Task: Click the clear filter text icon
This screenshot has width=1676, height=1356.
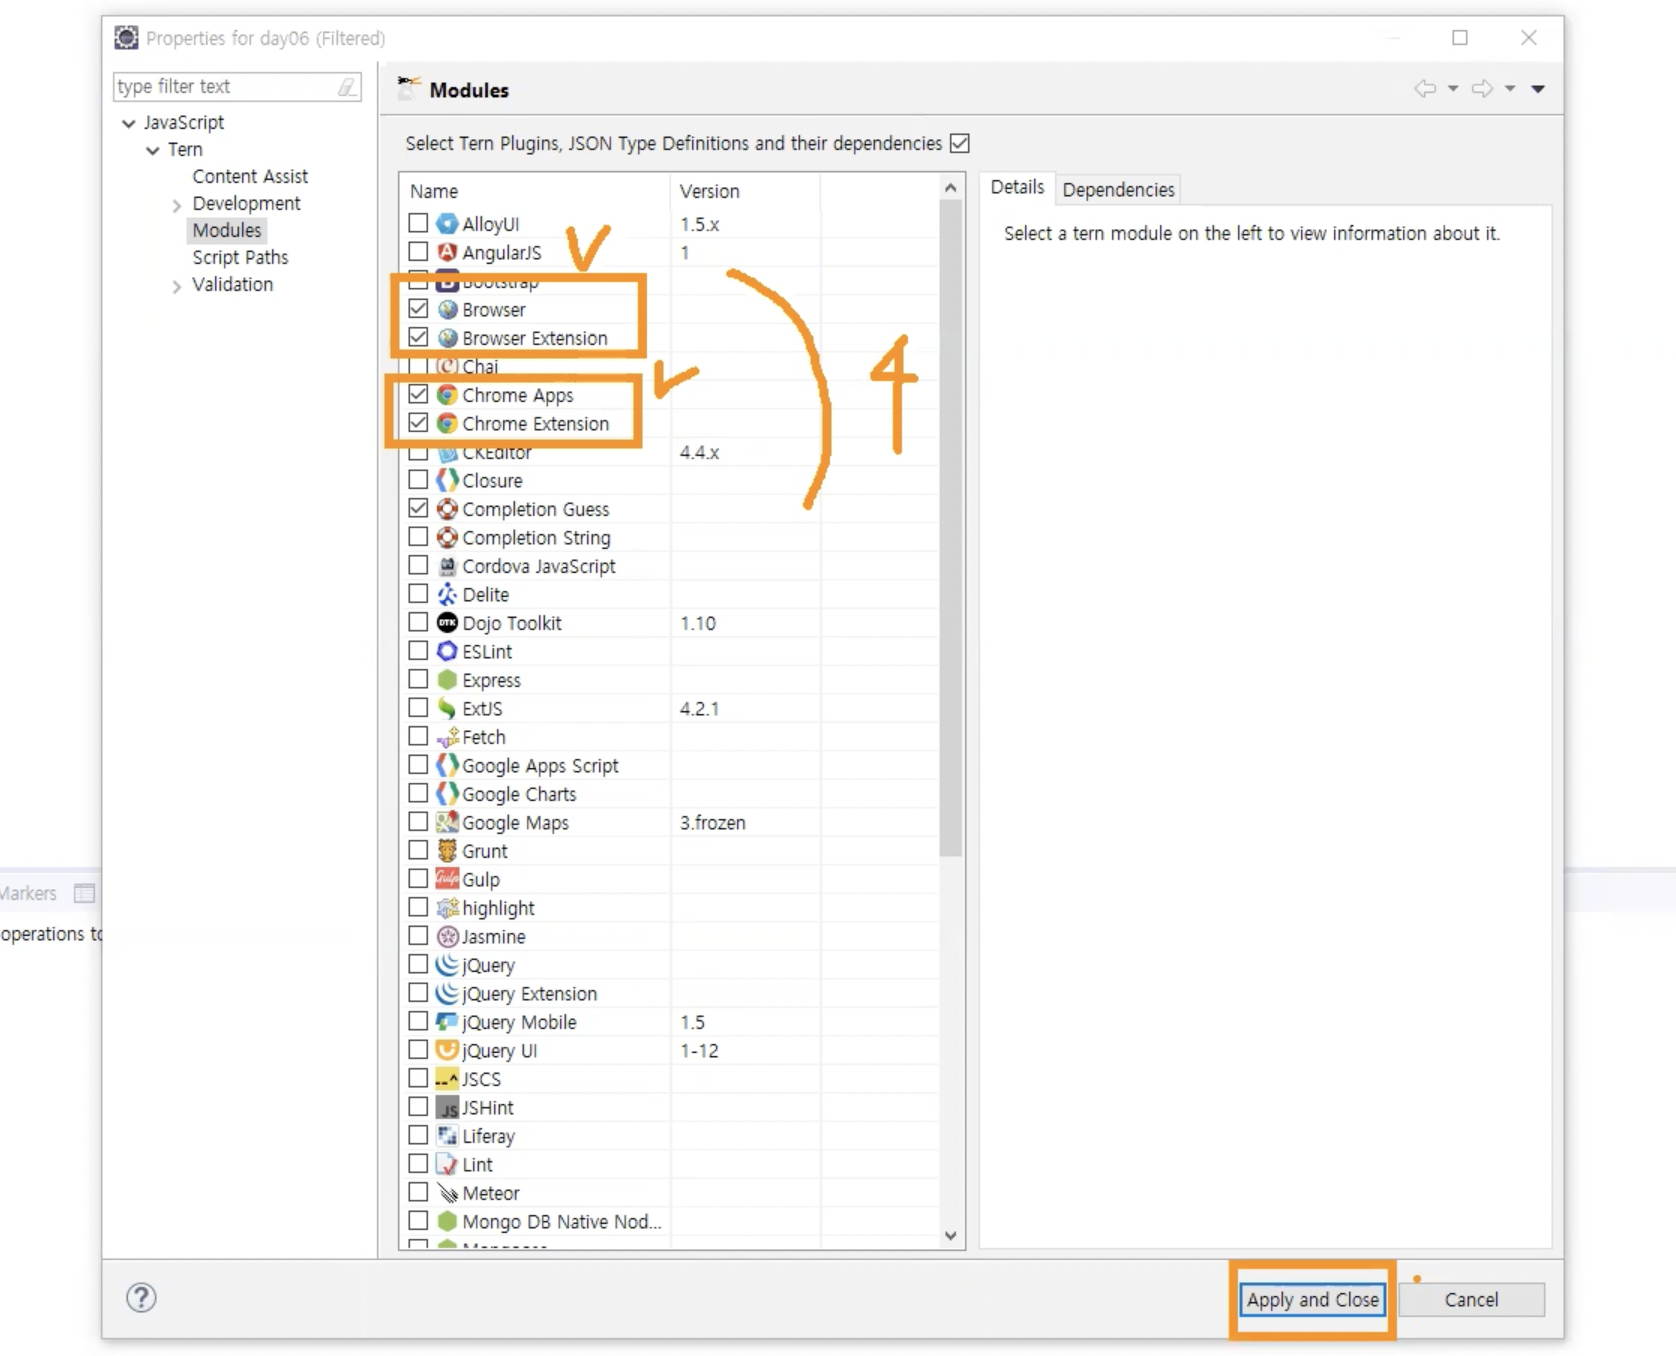Action: tap(346, 87)
